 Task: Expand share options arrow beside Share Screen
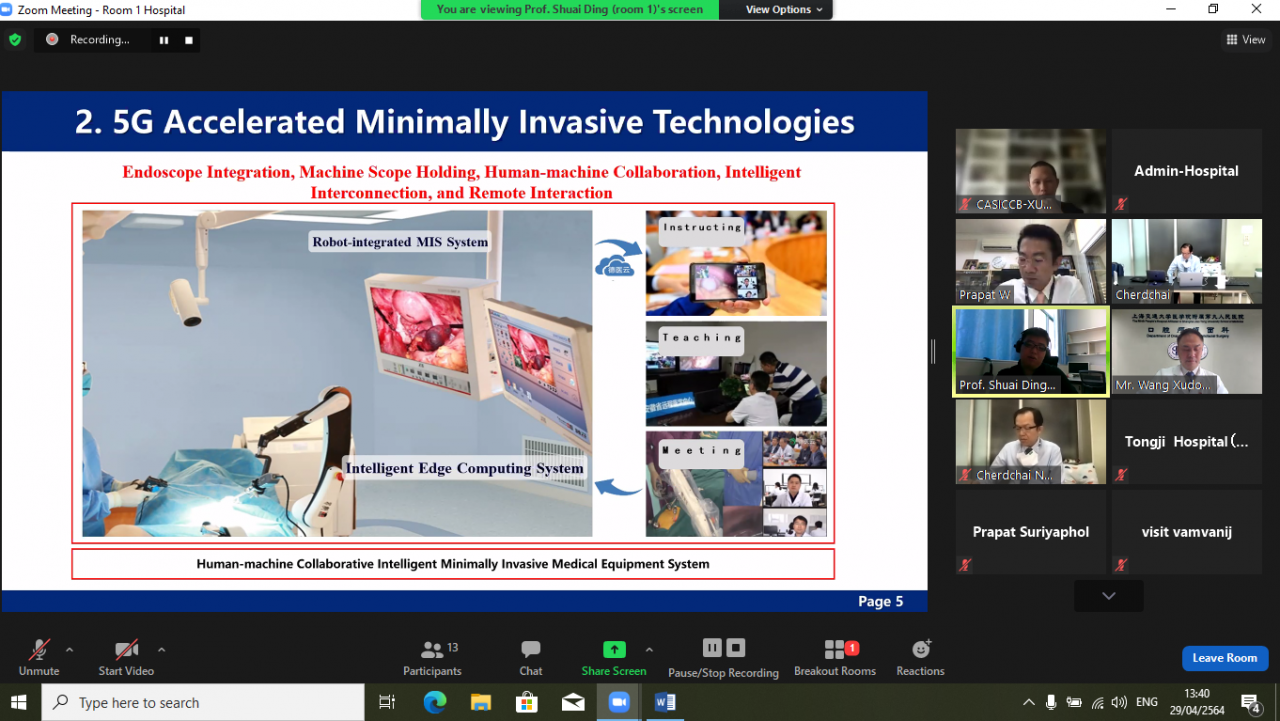pos(649,650)
